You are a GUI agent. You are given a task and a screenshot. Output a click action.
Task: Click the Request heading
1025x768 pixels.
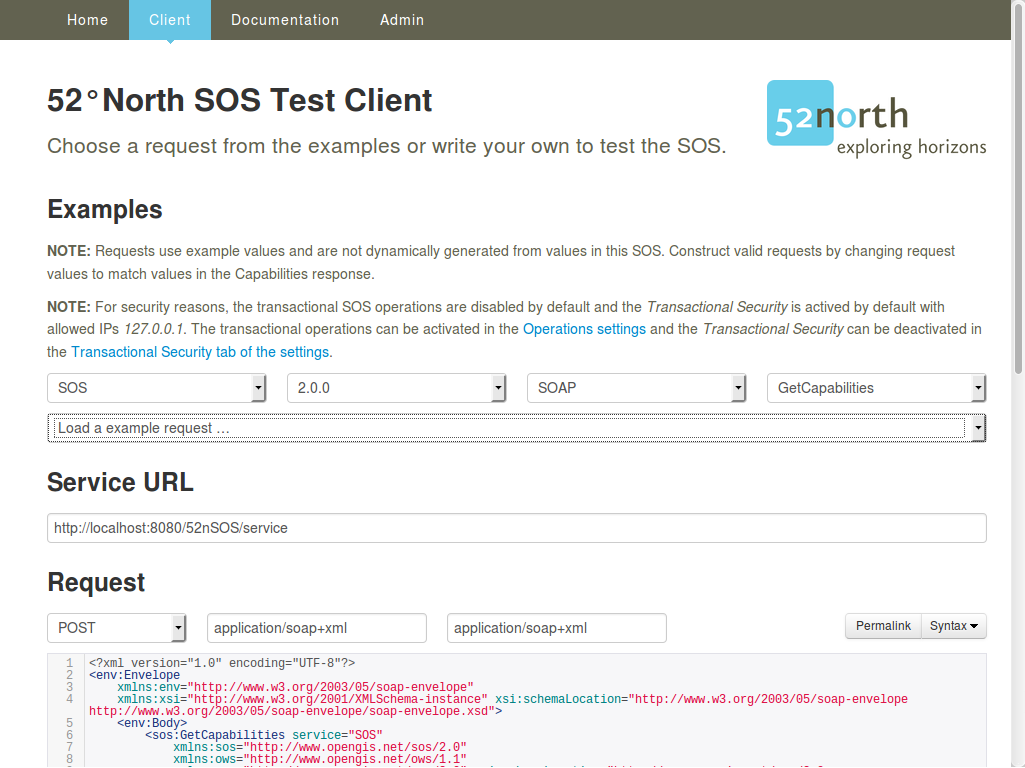coord(96,582)
